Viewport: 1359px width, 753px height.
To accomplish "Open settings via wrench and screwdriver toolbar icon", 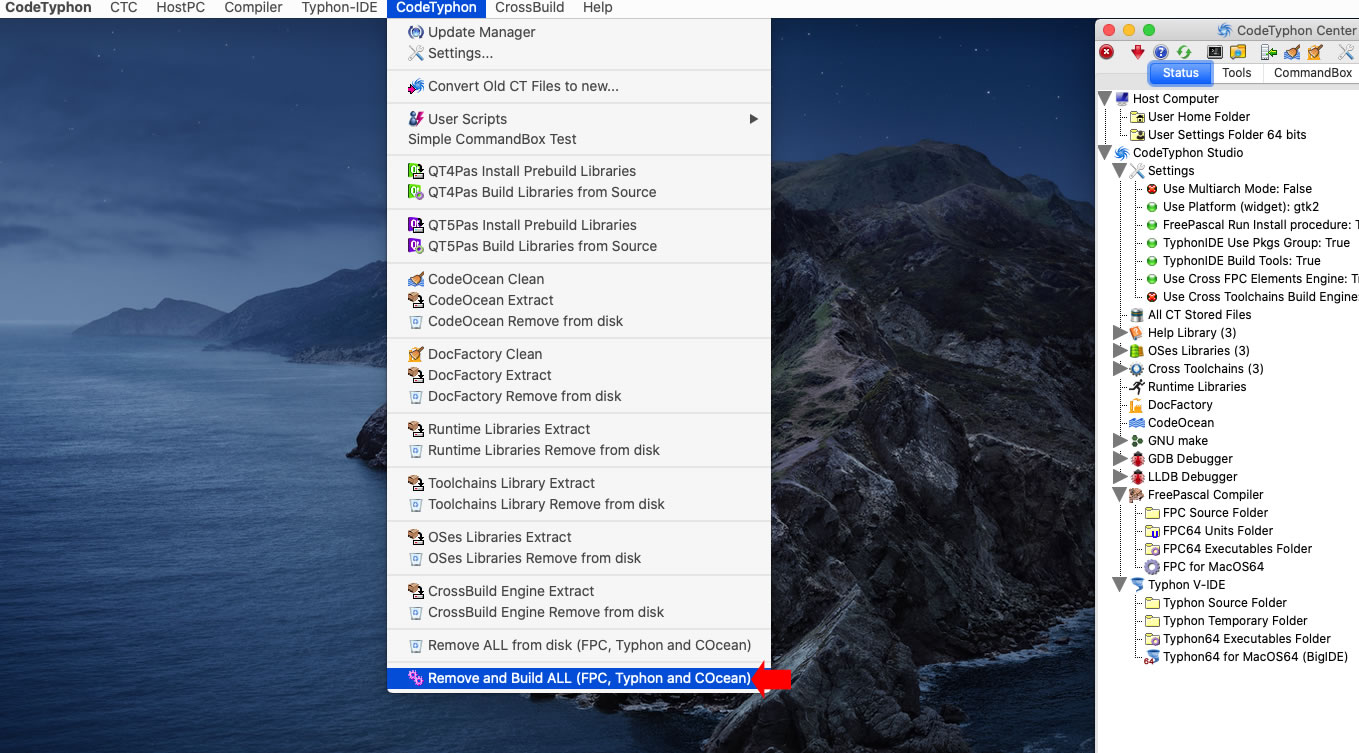I will (1346, 52).
